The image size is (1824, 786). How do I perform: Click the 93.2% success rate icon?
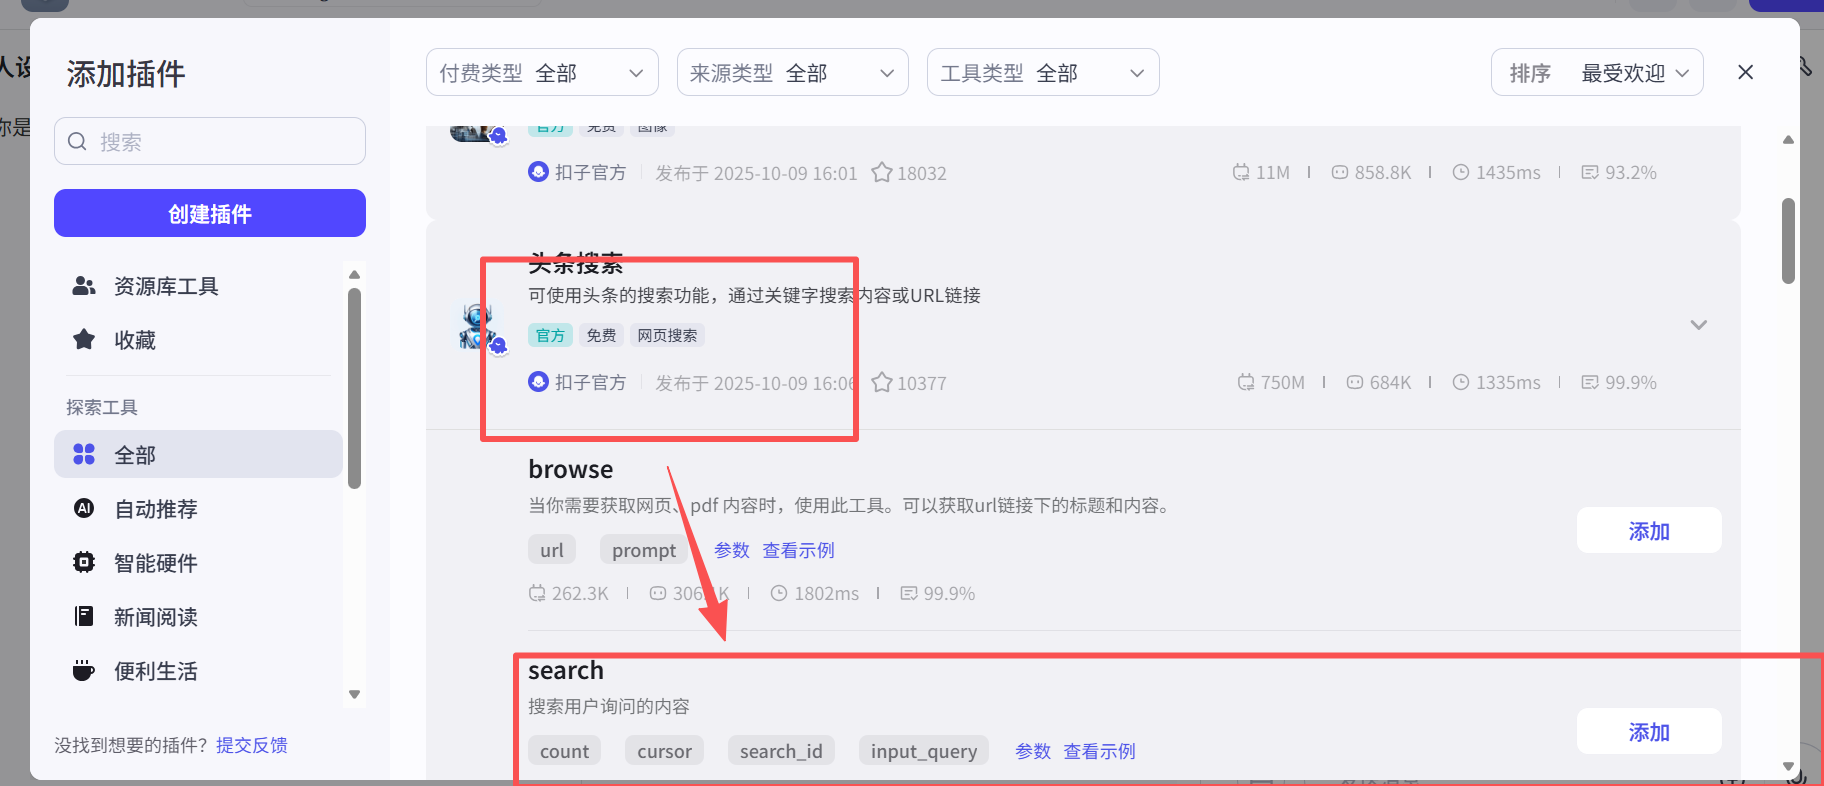[1590, 172]
